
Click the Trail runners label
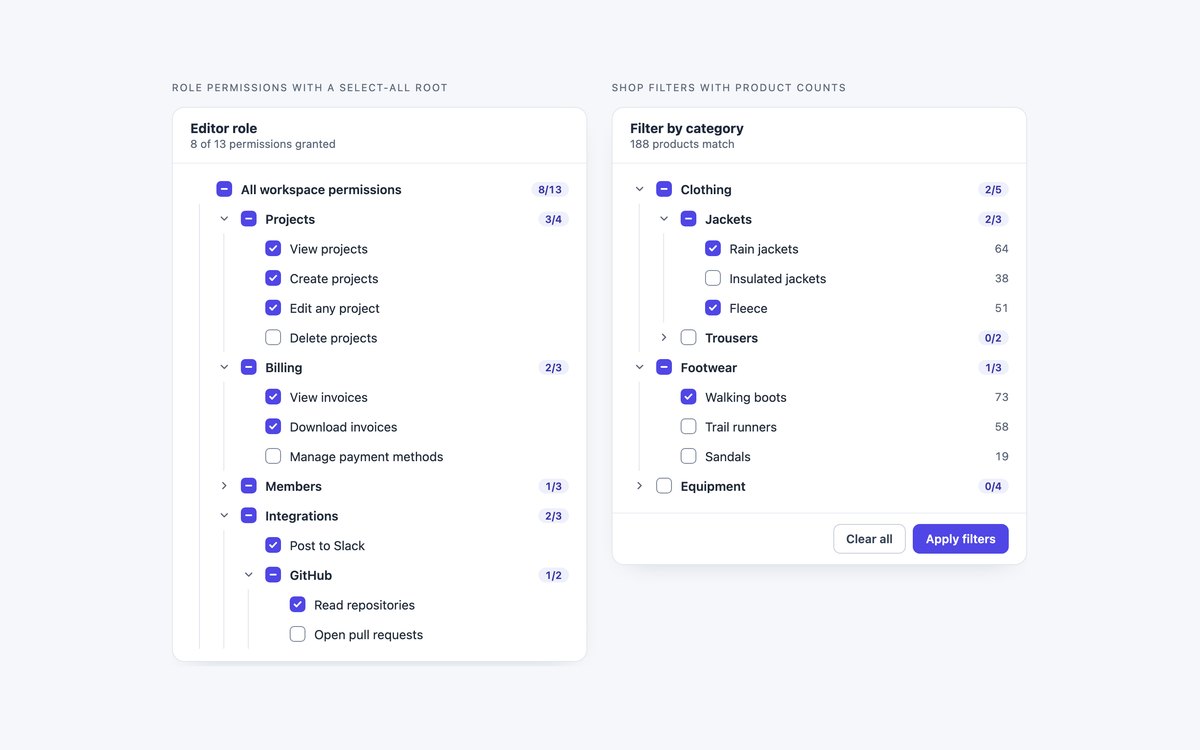tap(740, 427)
